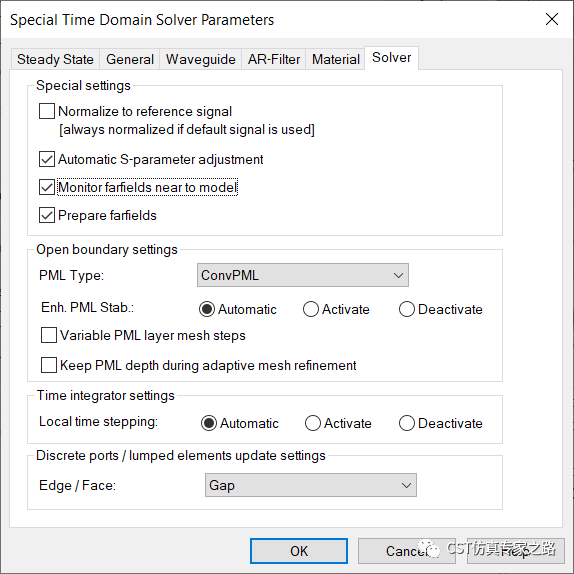Open the Material tab
Screen dimensions: 574x574
[x=335, y=59]
